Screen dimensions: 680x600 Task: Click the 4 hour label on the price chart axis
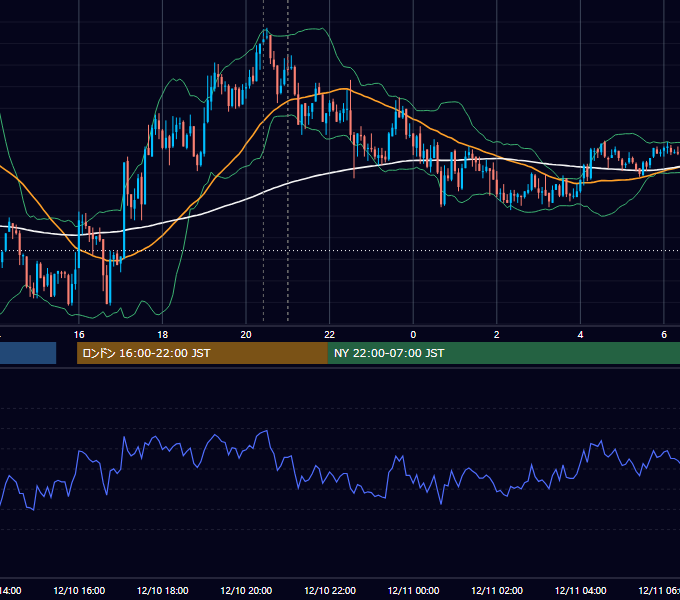(580, 335)
